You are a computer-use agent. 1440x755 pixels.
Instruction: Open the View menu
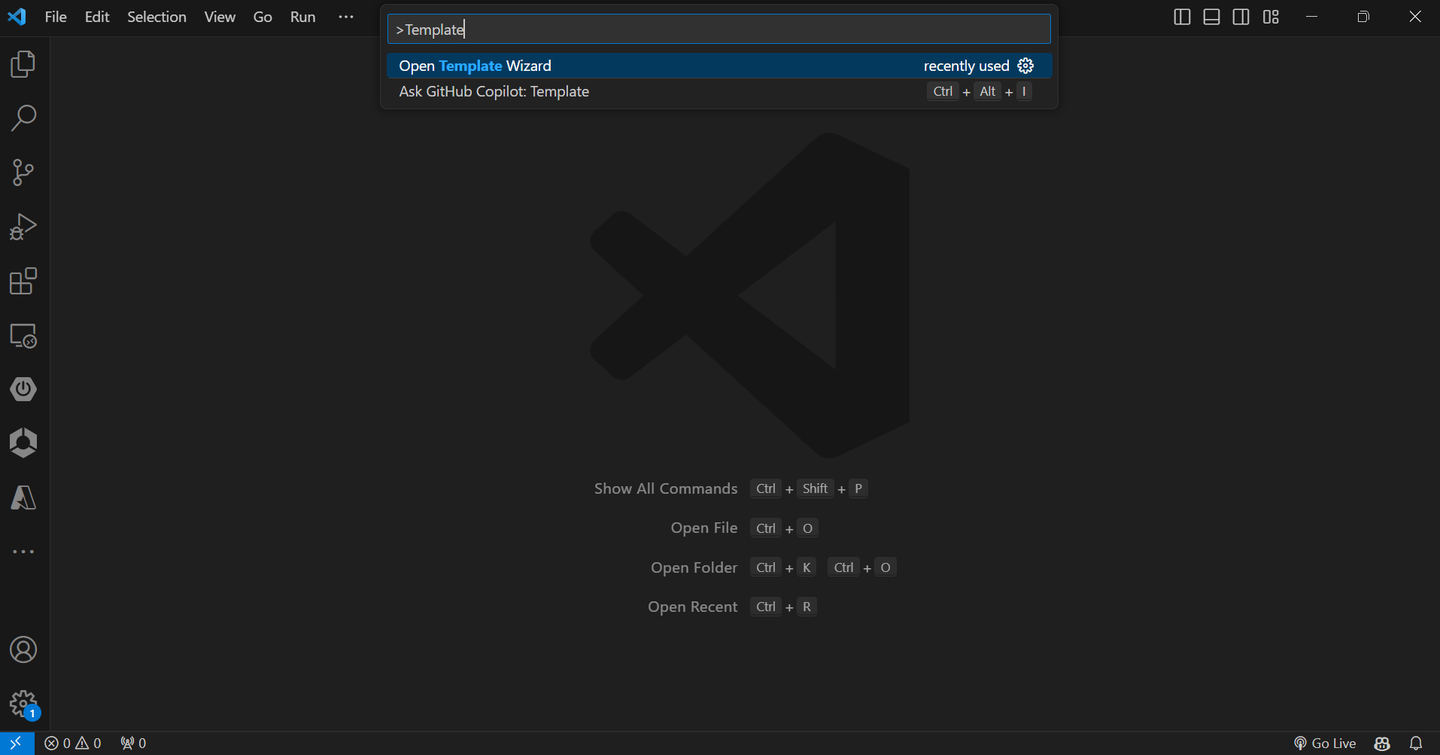(220, 17)
